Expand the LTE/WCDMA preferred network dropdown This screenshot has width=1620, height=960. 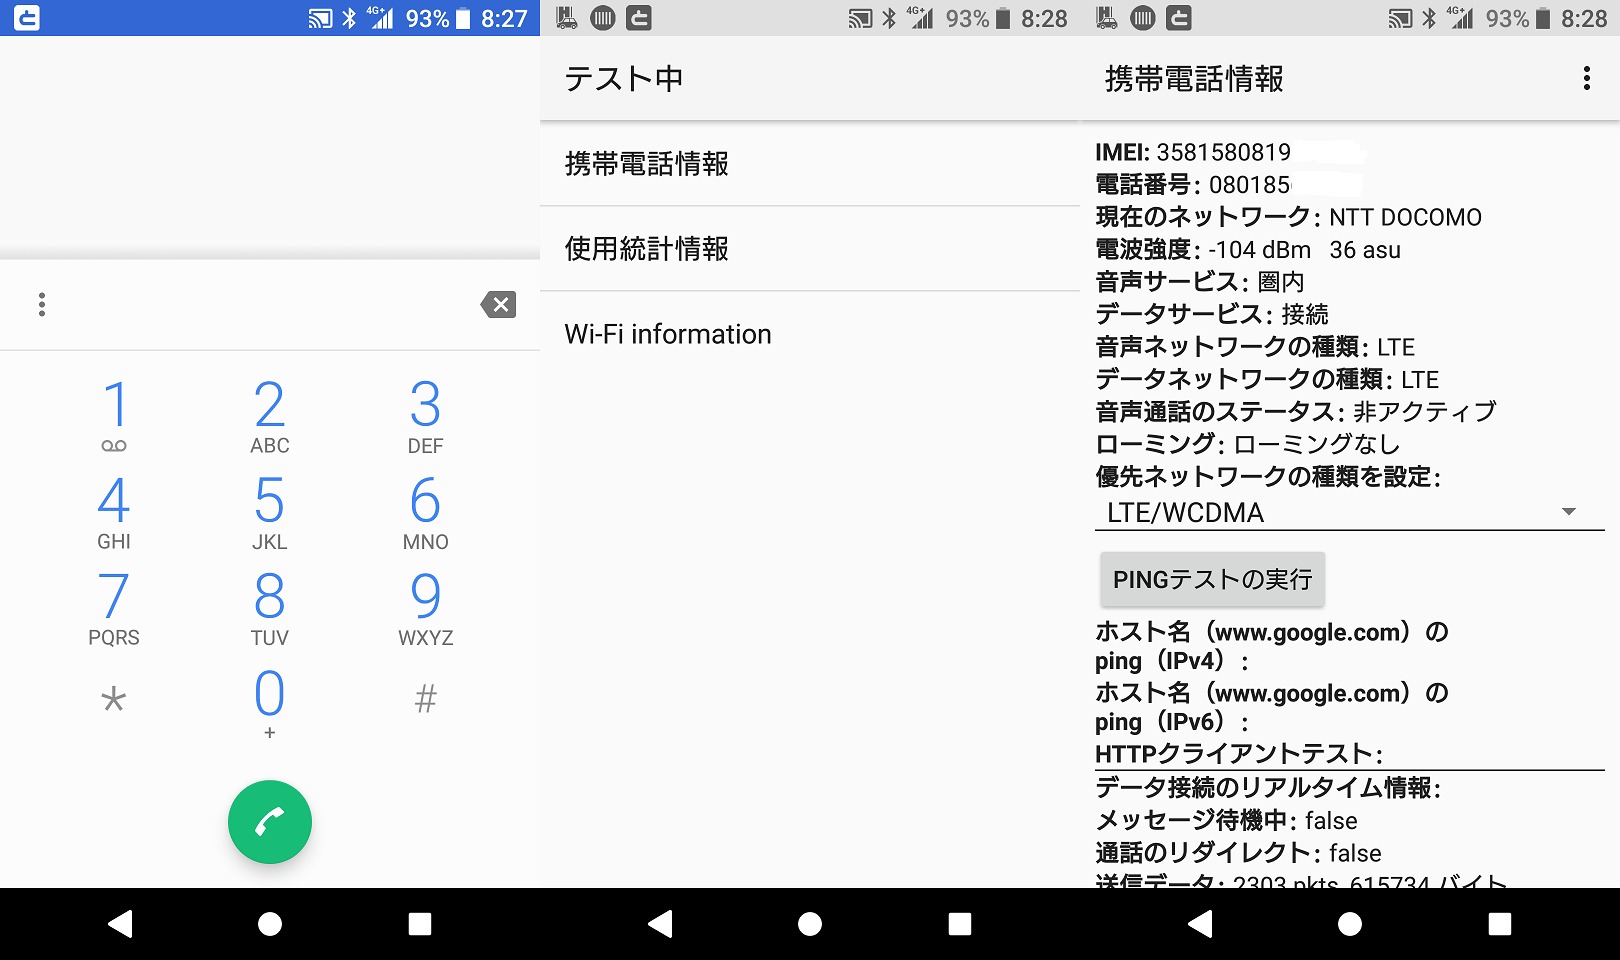pyautogui.click(x=1349, y=512)
